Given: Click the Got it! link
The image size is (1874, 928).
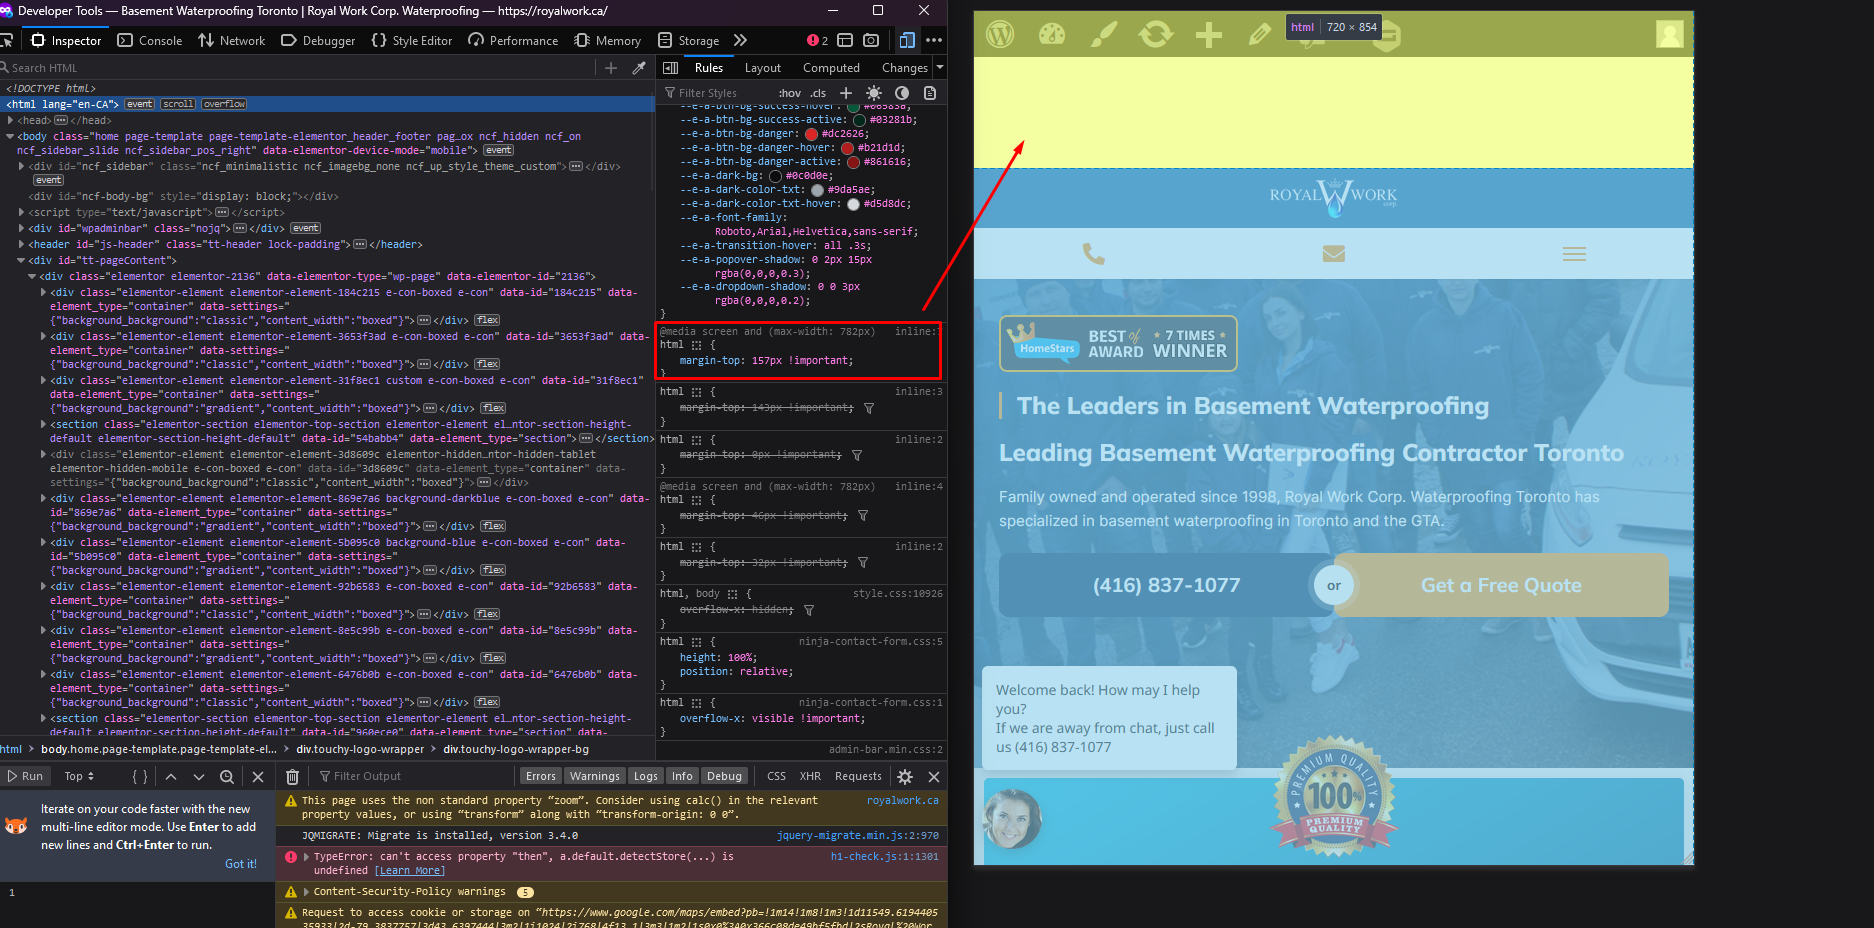Looking at the screenshot, I should pos(240,864).
